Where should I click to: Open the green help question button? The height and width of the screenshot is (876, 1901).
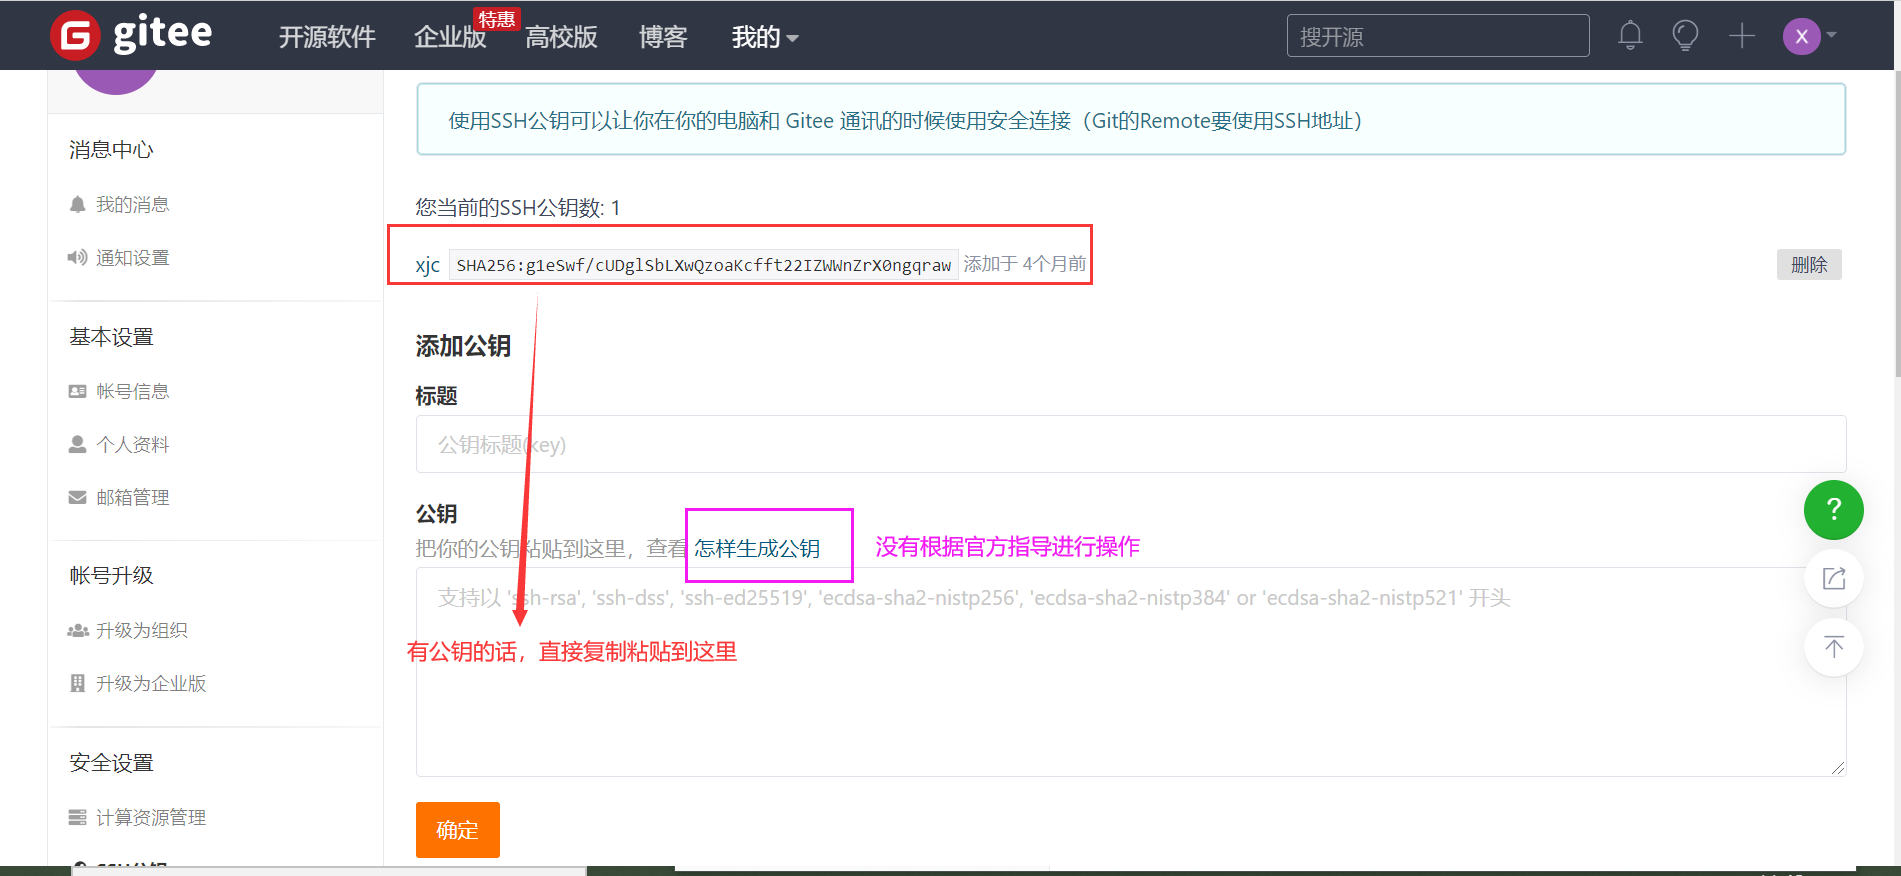[1834, 510]
